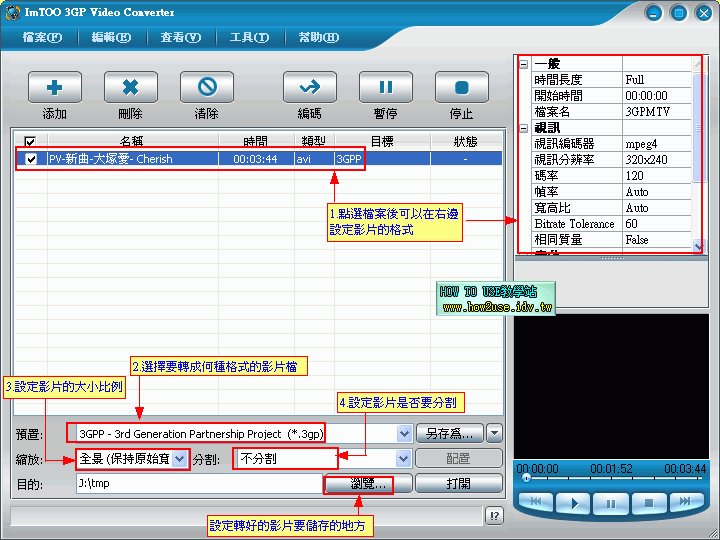Open the 查看(V) menu
720x540 pixels.
[180, 37]
